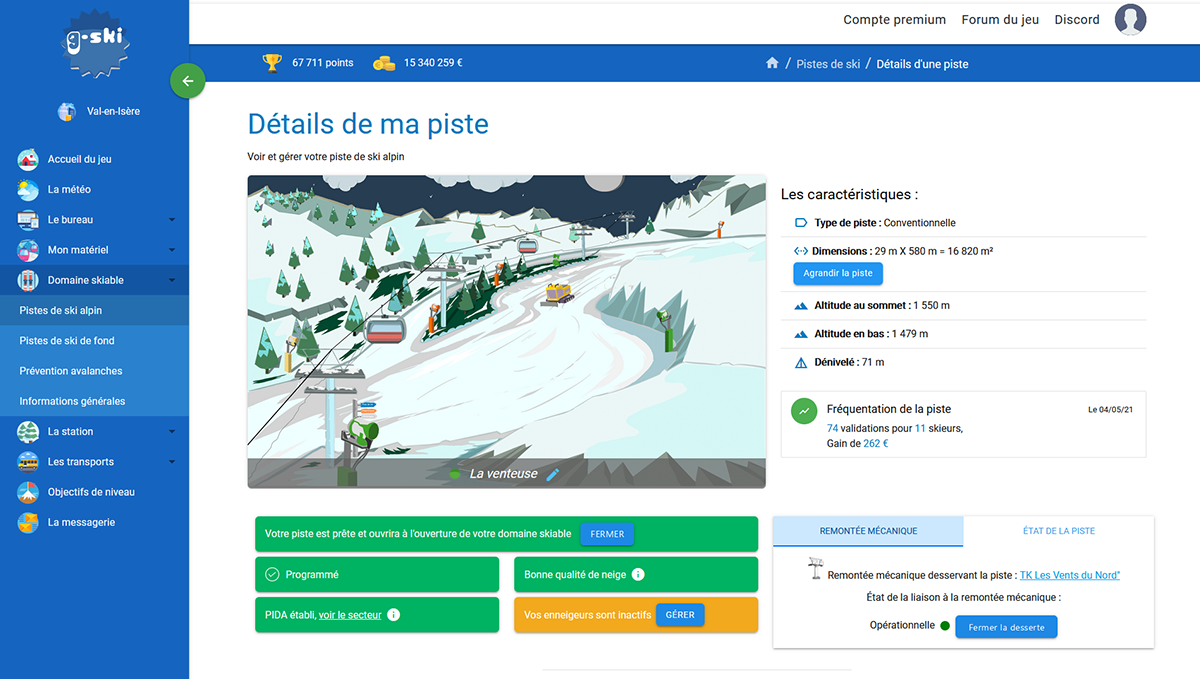Click the Accueil du jeu icon
Image resolution: width=1200 pixels, height=679 pixels.
pos(28,159)
